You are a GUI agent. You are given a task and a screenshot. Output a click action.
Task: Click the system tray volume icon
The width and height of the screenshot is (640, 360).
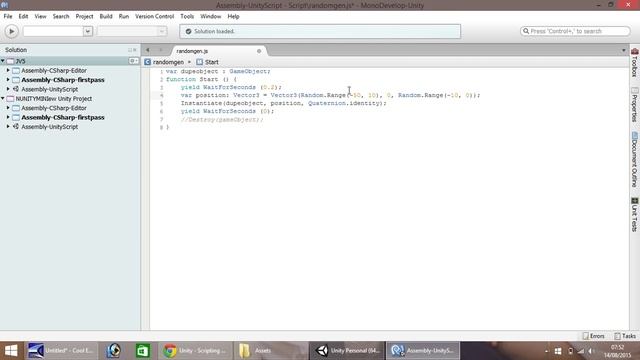click(x=591, y=351)
